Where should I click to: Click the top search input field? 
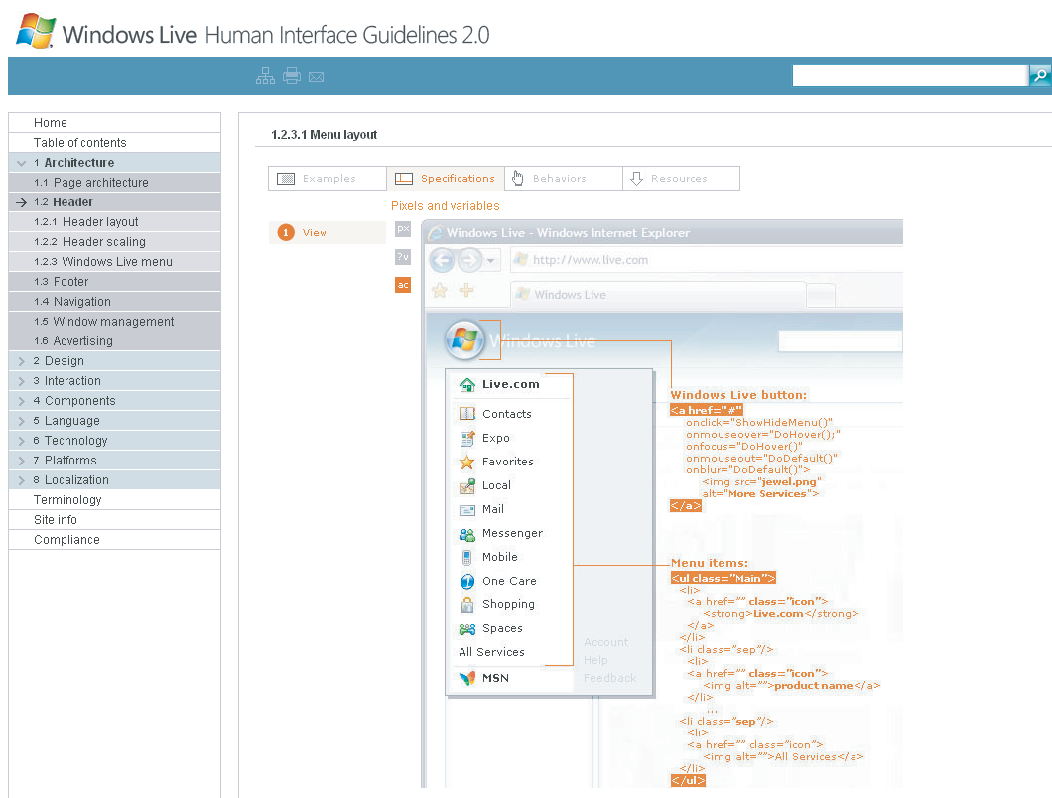[x=910, y=76]
